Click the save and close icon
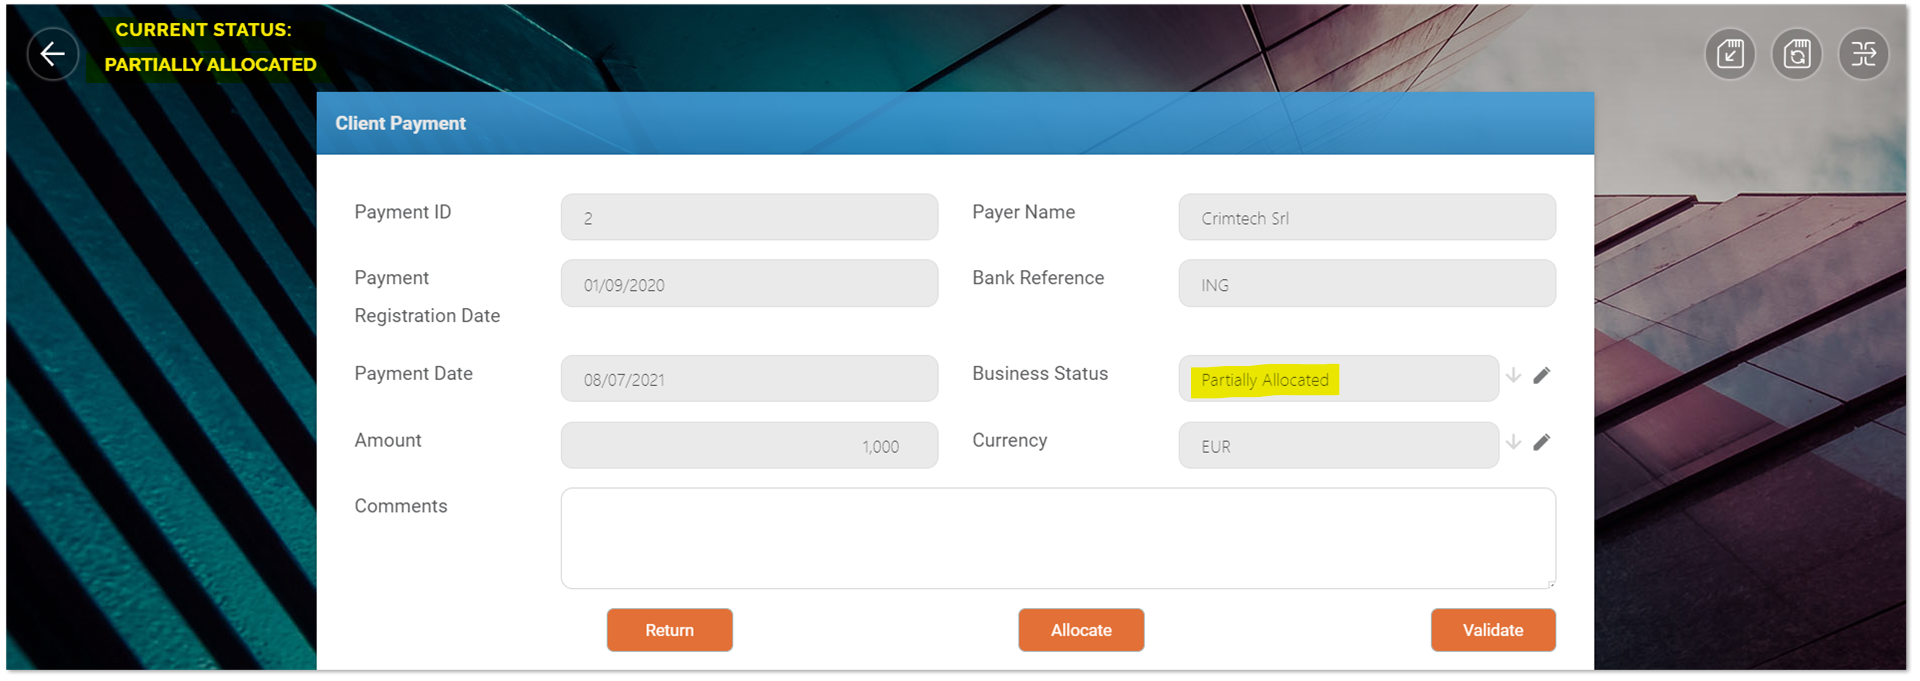Viewport: 1920px width, 681px height. [x=1730, y=54]
